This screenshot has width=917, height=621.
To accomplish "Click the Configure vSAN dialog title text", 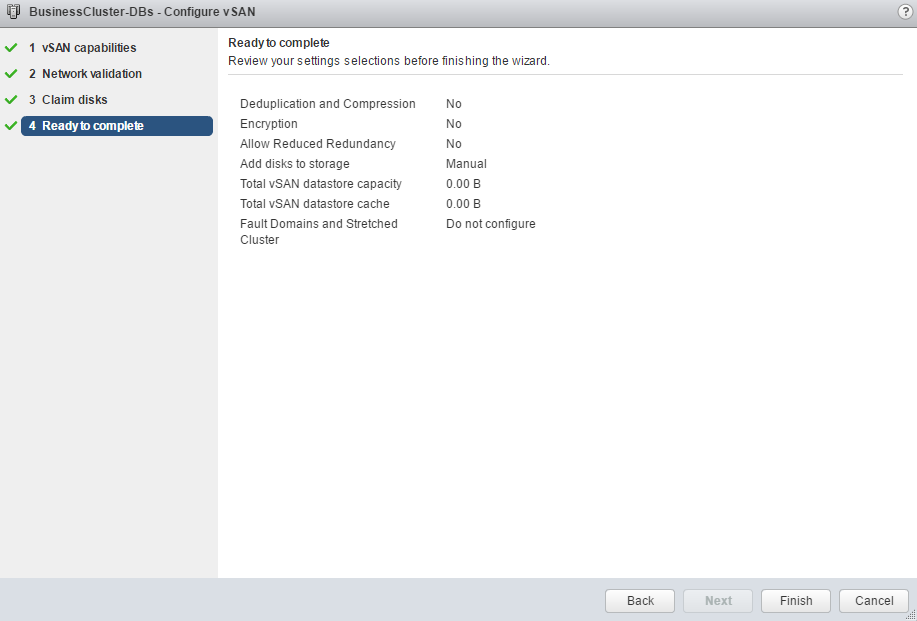I will tap(135, 12).
